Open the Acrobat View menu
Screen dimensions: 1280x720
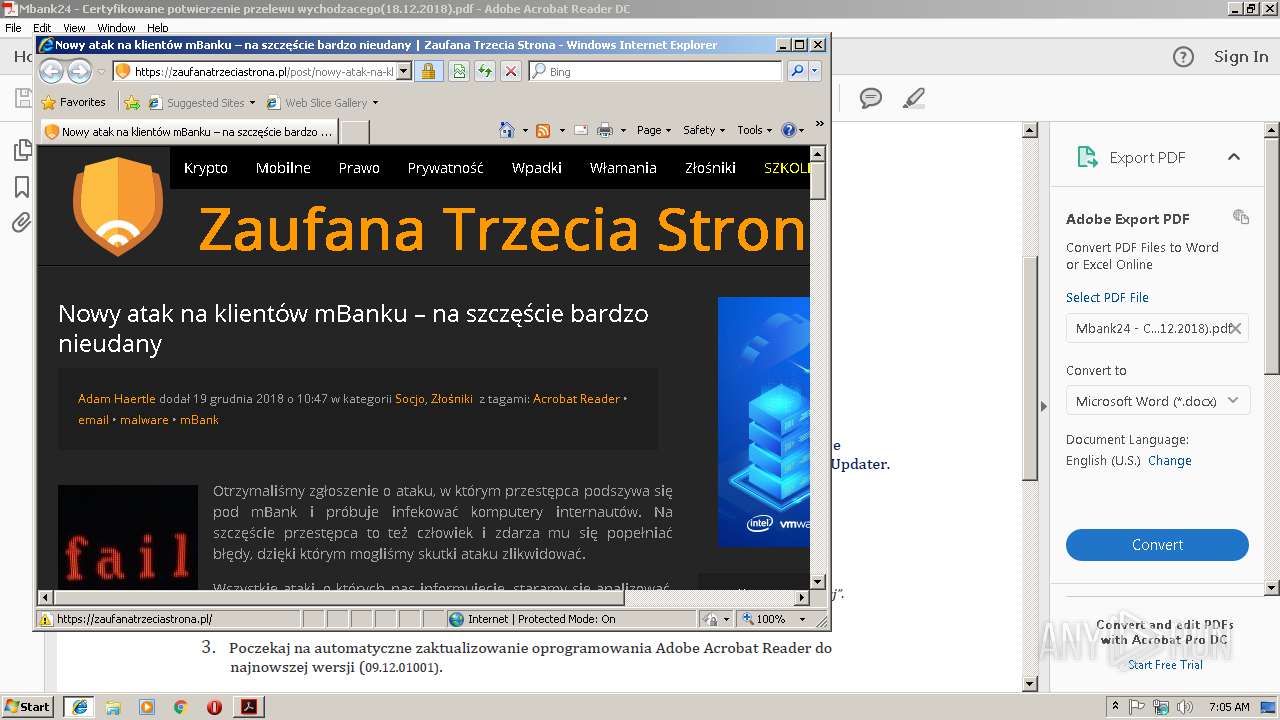74,28
